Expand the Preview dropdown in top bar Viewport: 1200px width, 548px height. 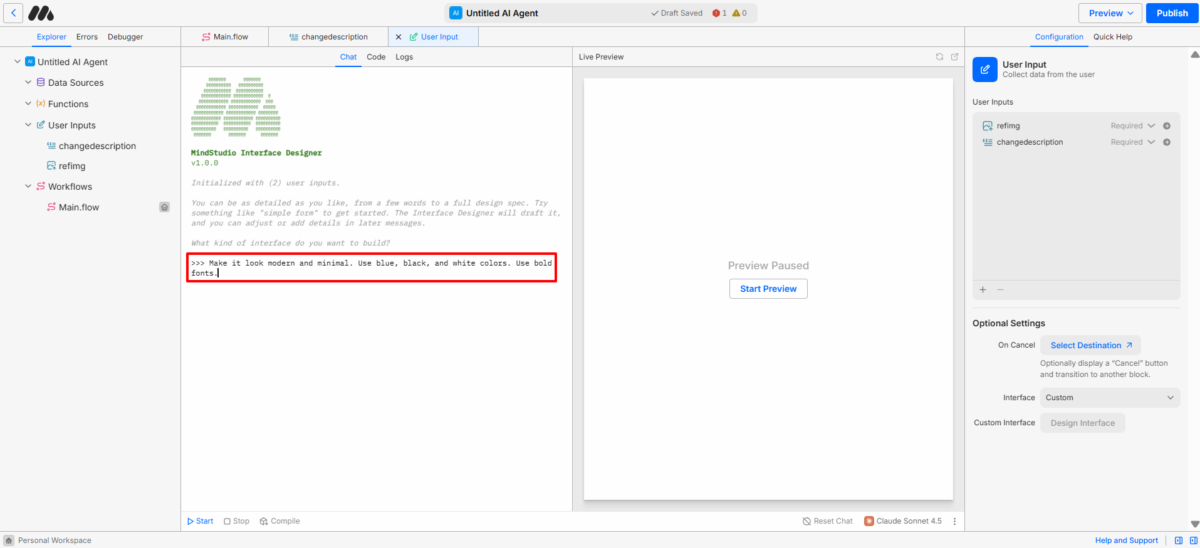click(x=1110, y=13)
